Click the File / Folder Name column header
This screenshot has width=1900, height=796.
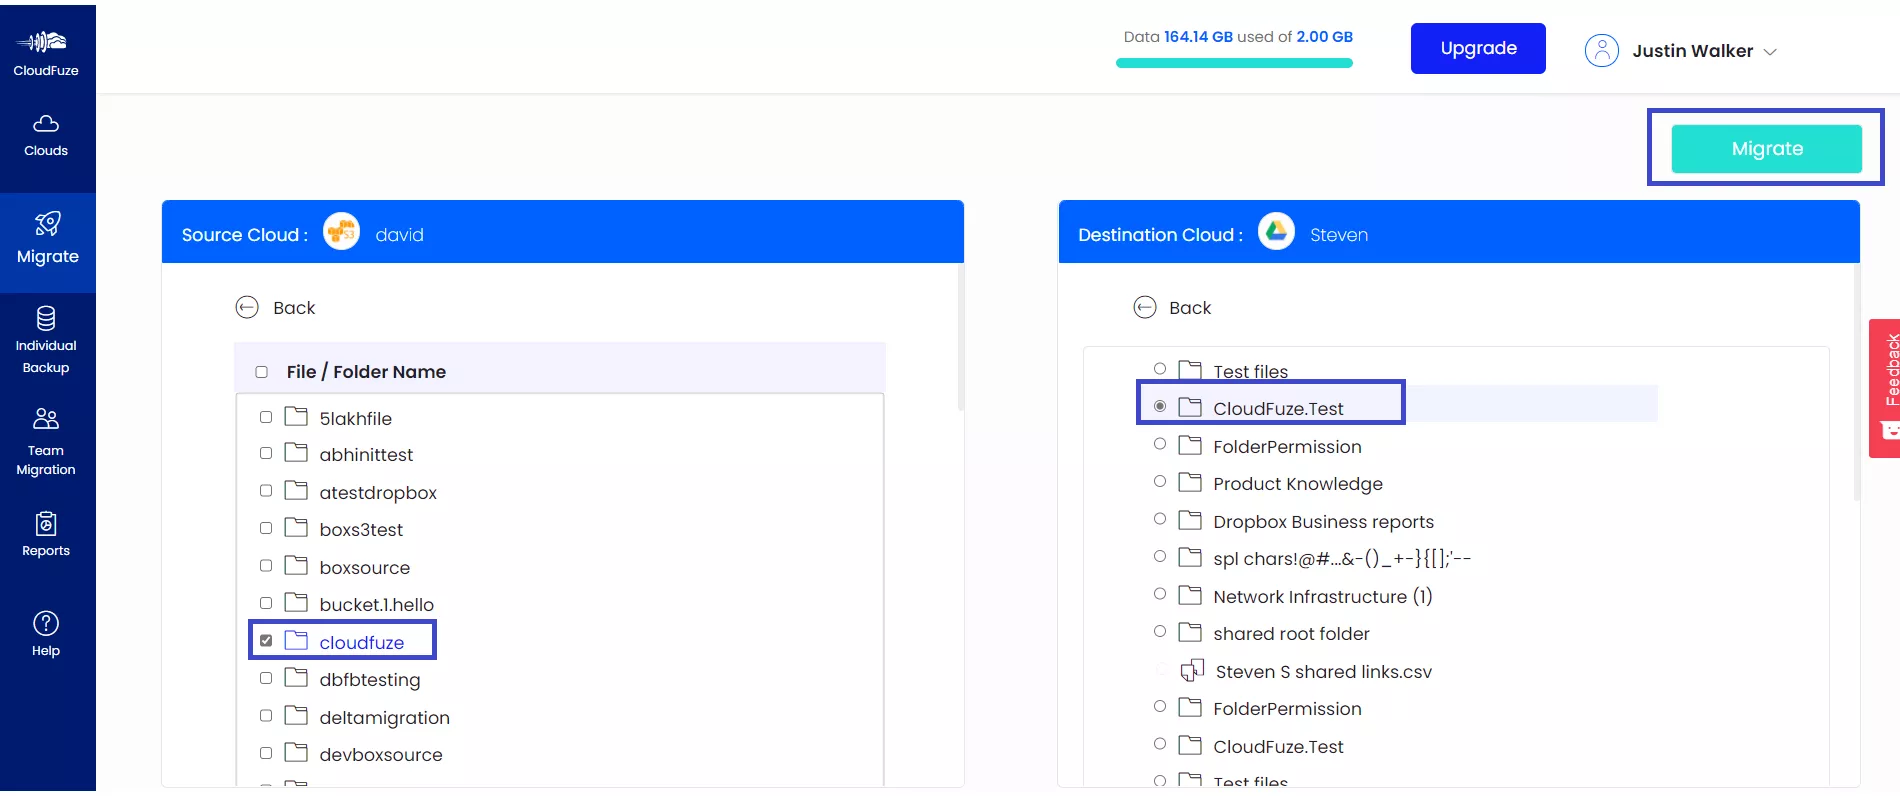point(366,372)
